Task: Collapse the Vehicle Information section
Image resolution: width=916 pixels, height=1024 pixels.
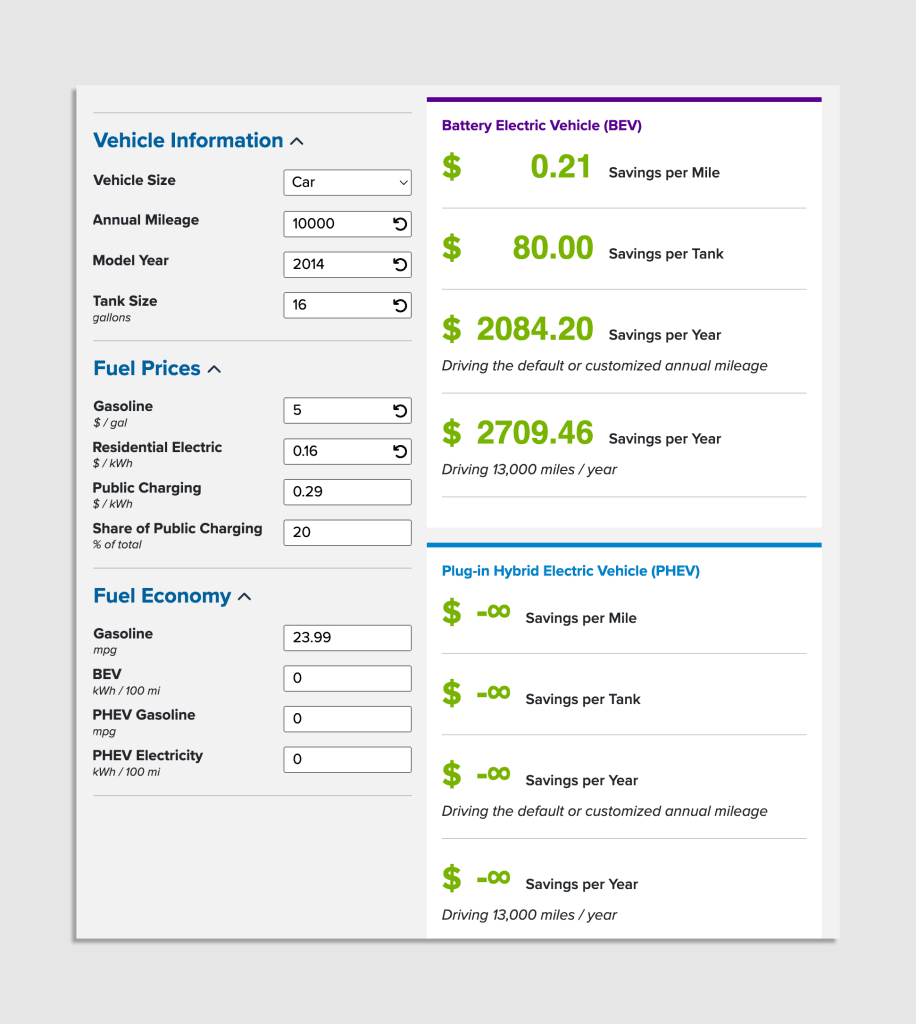Action: click(295, 141)
